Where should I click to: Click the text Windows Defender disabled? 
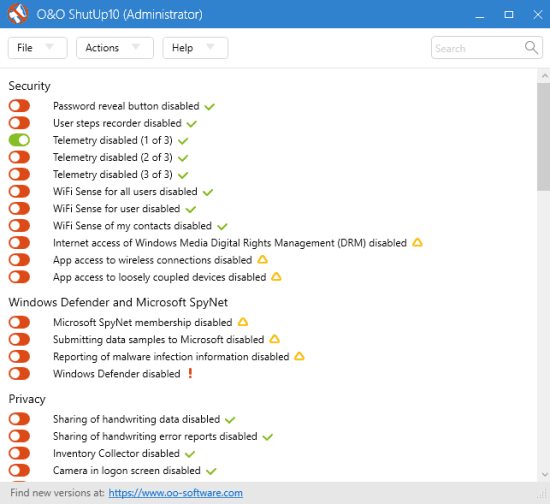(x=117, y=374)
